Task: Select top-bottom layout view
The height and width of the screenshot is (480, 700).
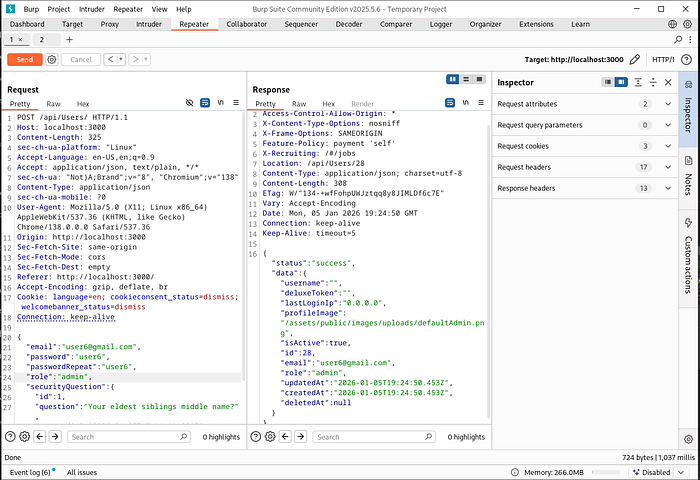Action: pos(466,79)
